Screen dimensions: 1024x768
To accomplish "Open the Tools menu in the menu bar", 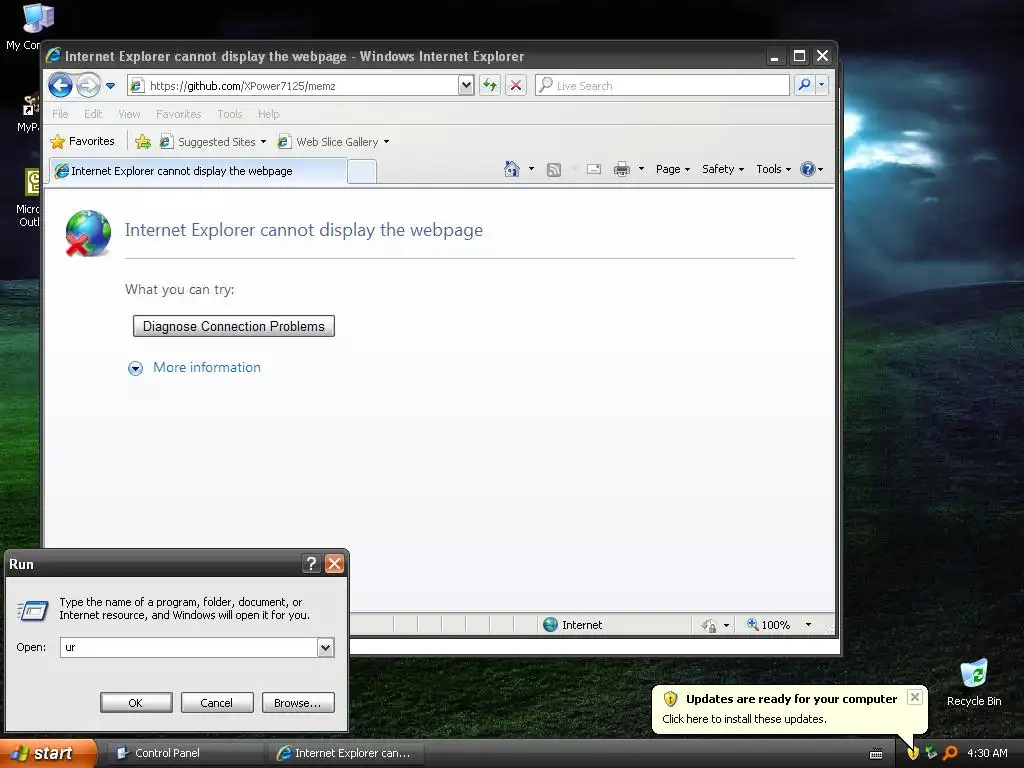I will pyautogui.click(x=230, y=114).
